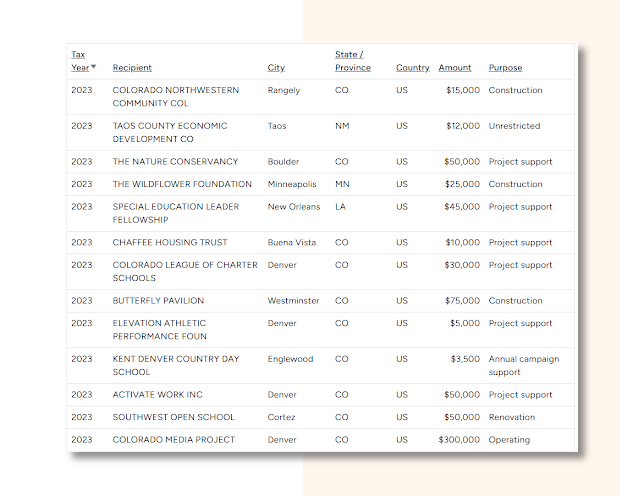Select Activate Work Inc recipient
Viewport: 620px width, 496px height.
[157, 394]
